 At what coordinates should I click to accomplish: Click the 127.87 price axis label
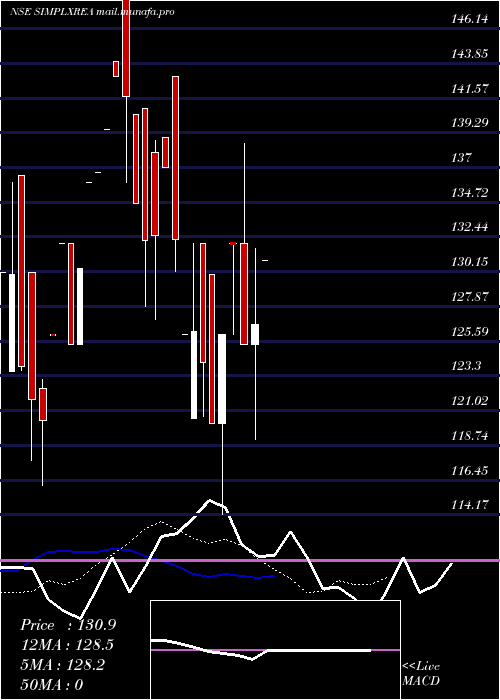470,296
